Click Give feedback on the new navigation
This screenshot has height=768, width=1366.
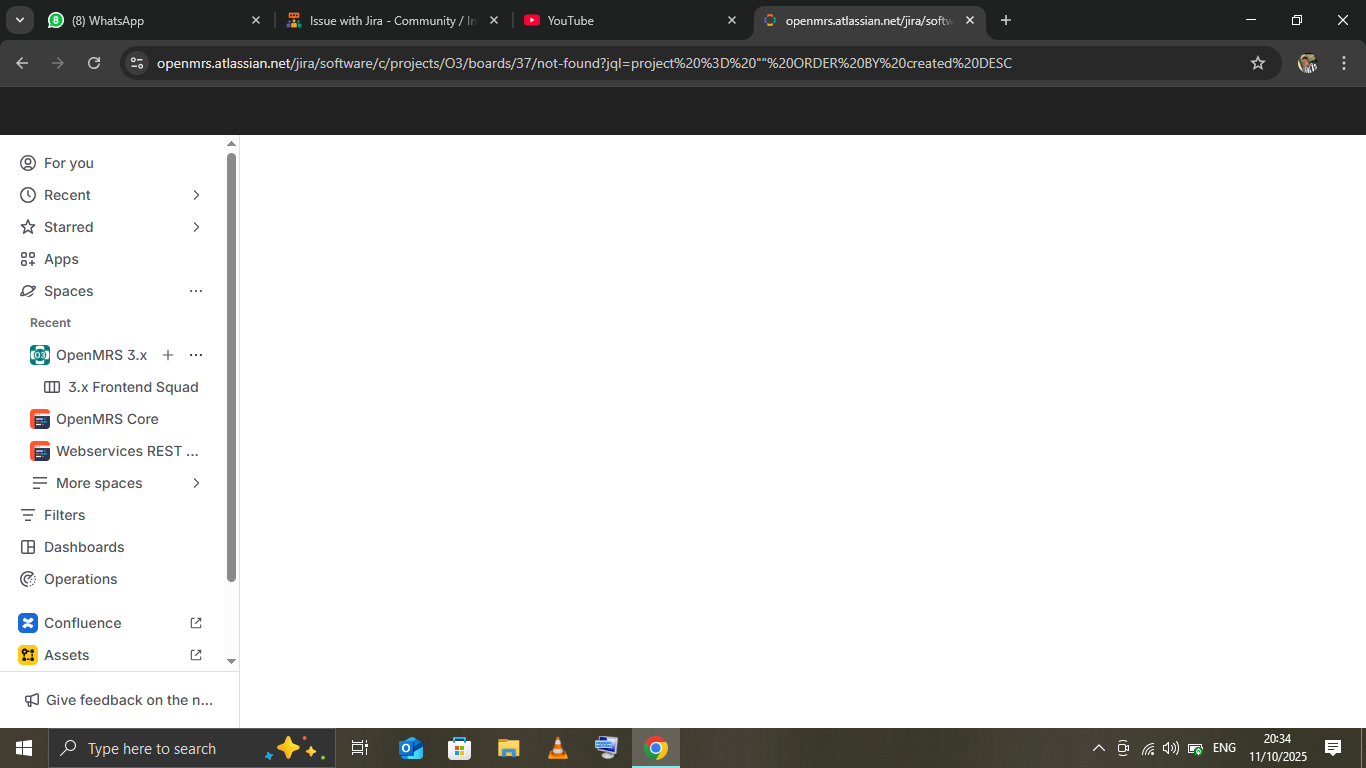point(129,700)
